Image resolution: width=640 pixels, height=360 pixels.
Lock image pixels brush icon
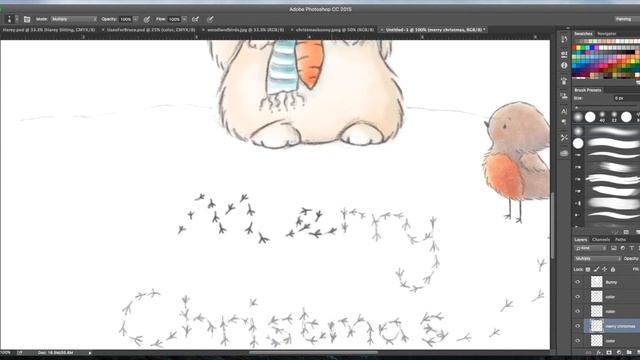click(596, 269)
